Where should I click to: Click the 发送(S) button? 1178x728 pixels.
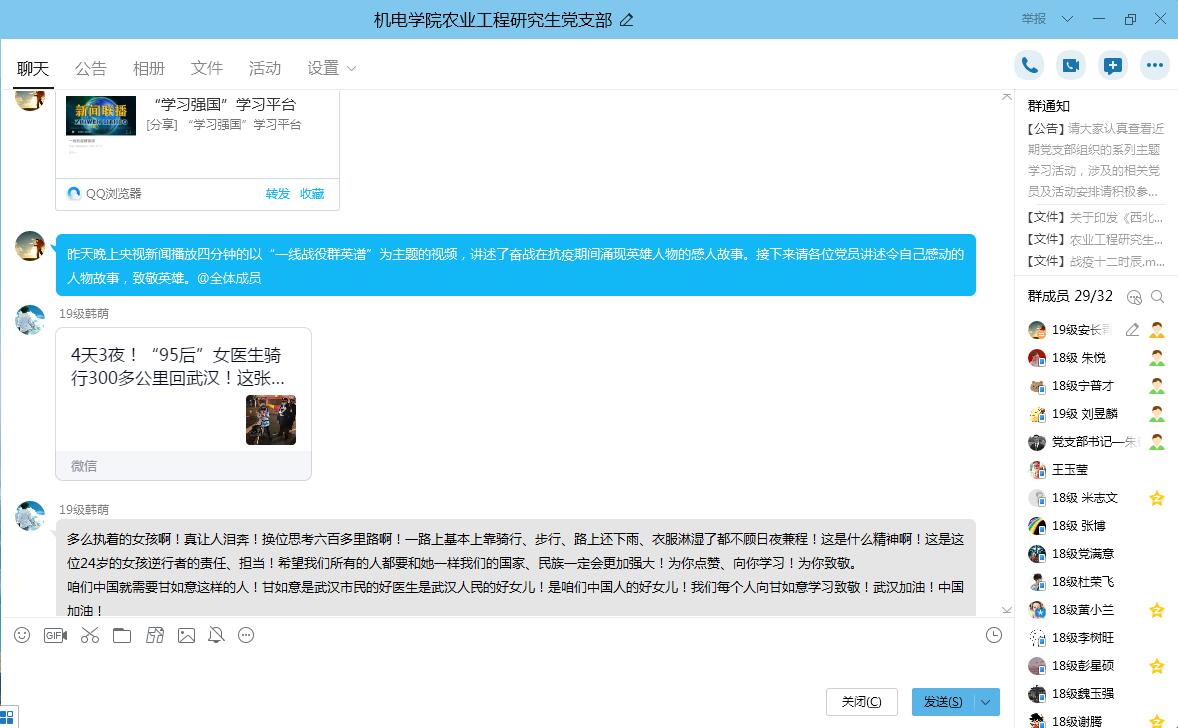942,702
